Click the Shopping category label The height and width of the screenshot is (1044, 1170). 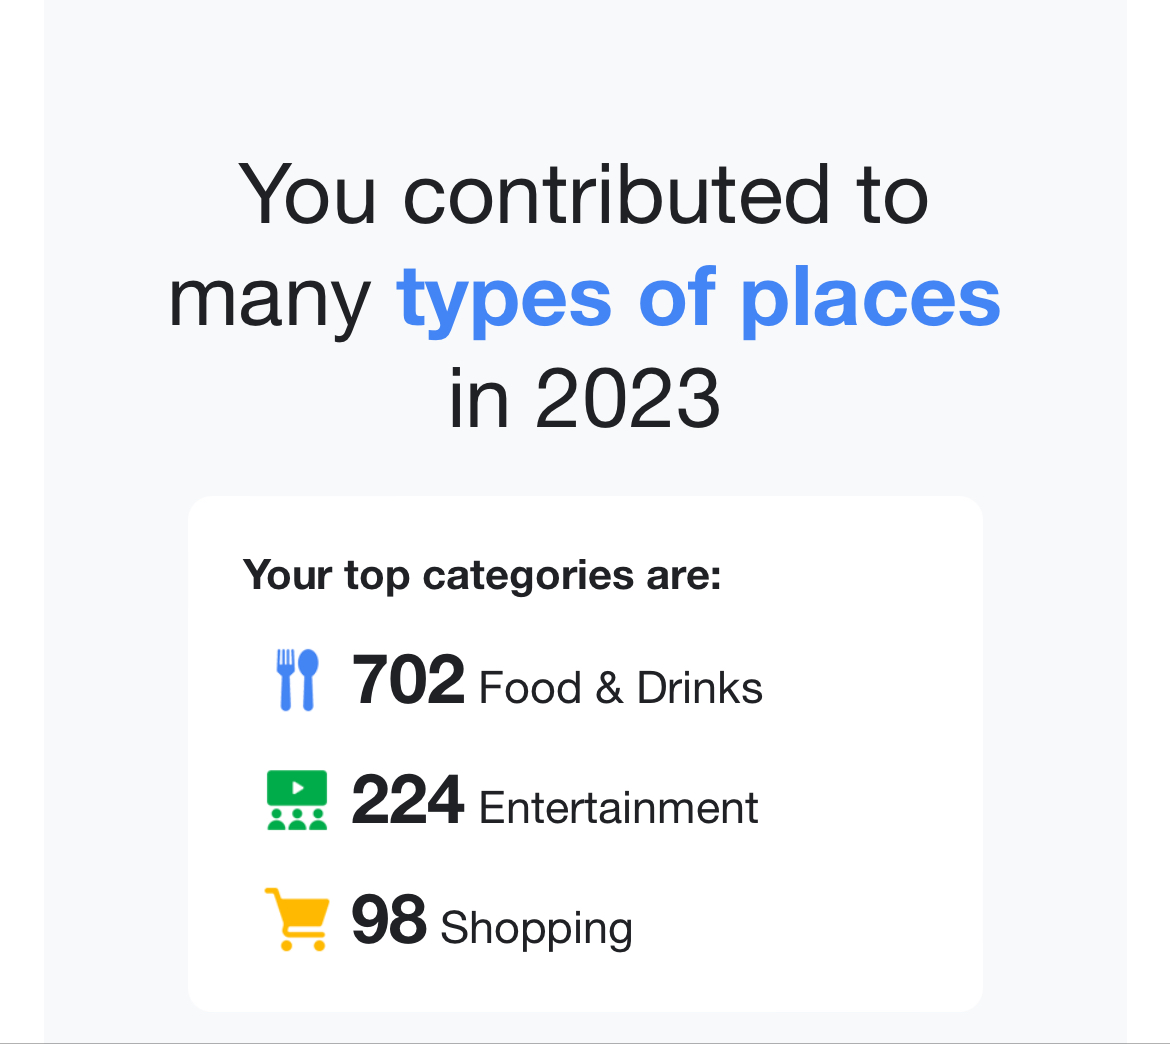(x=536, y=928)
